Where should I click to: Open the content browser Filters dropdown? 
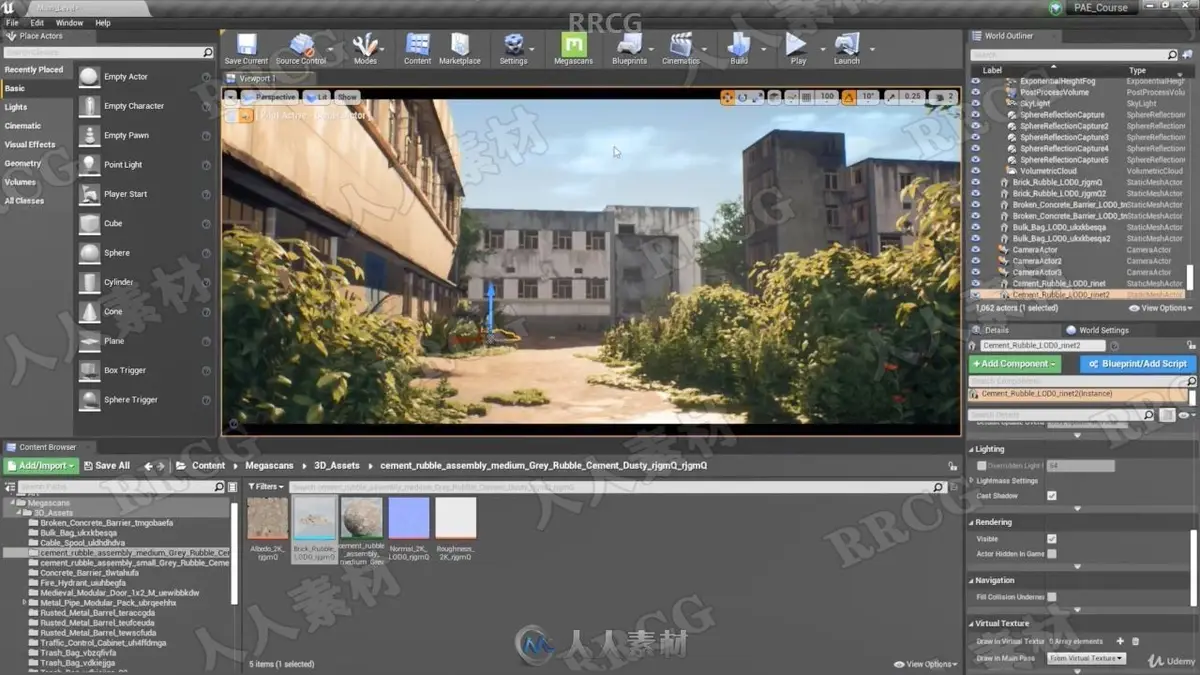pos(266,487)
